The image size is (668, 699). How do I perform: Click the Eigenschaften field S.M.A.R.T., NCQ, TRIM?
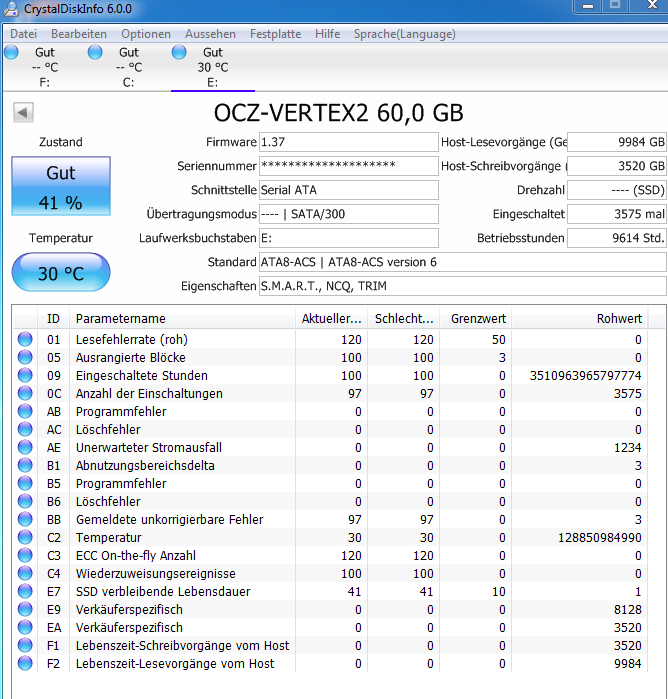(x=463, y=286)
